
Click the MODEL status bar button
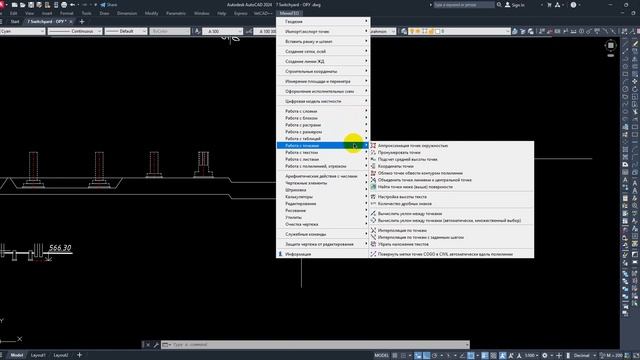point(382,356)
